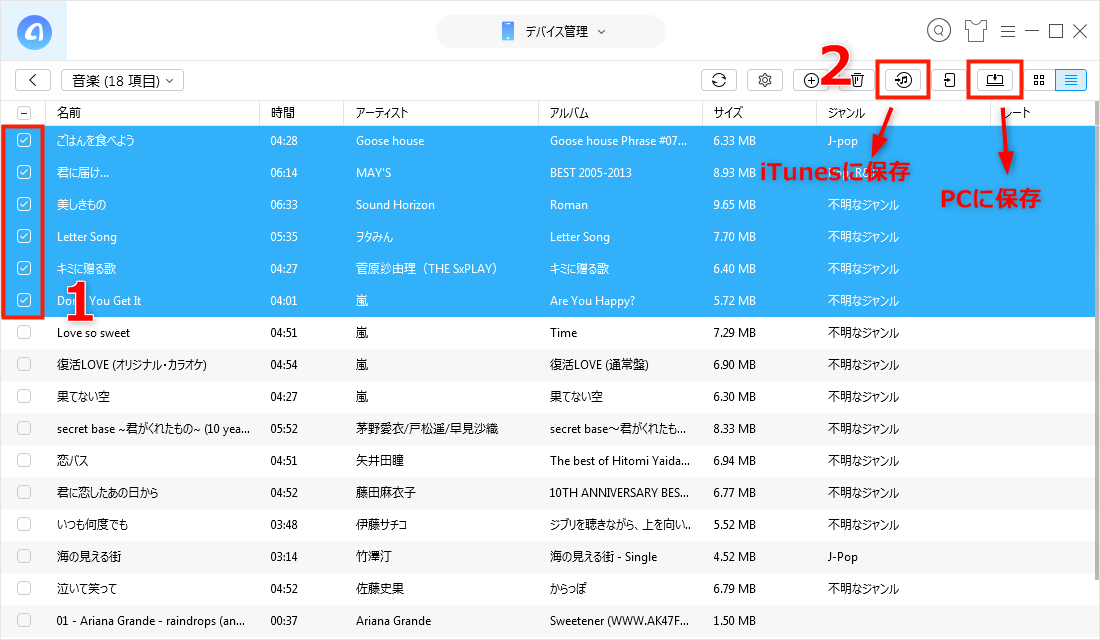Viewport: 1100px width, 640px height.
Task: Check the 果てない空 song checkbox
Action: (24, 396)
